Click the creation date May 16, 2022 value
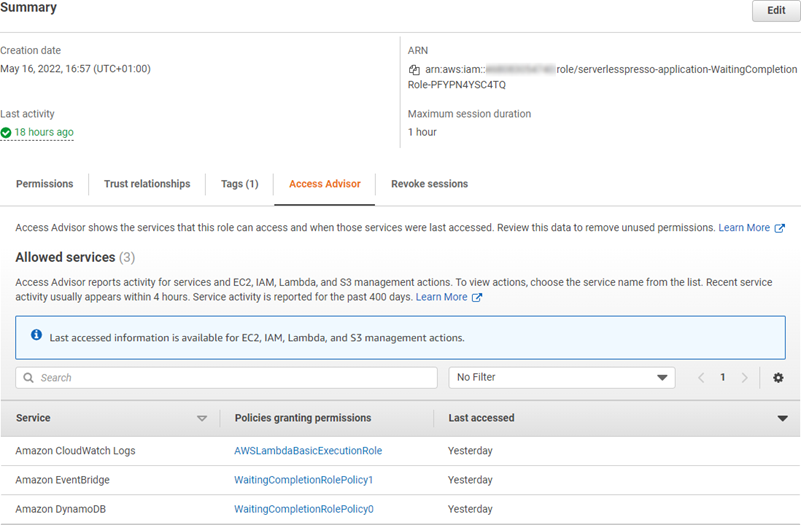 pos(75,68)
